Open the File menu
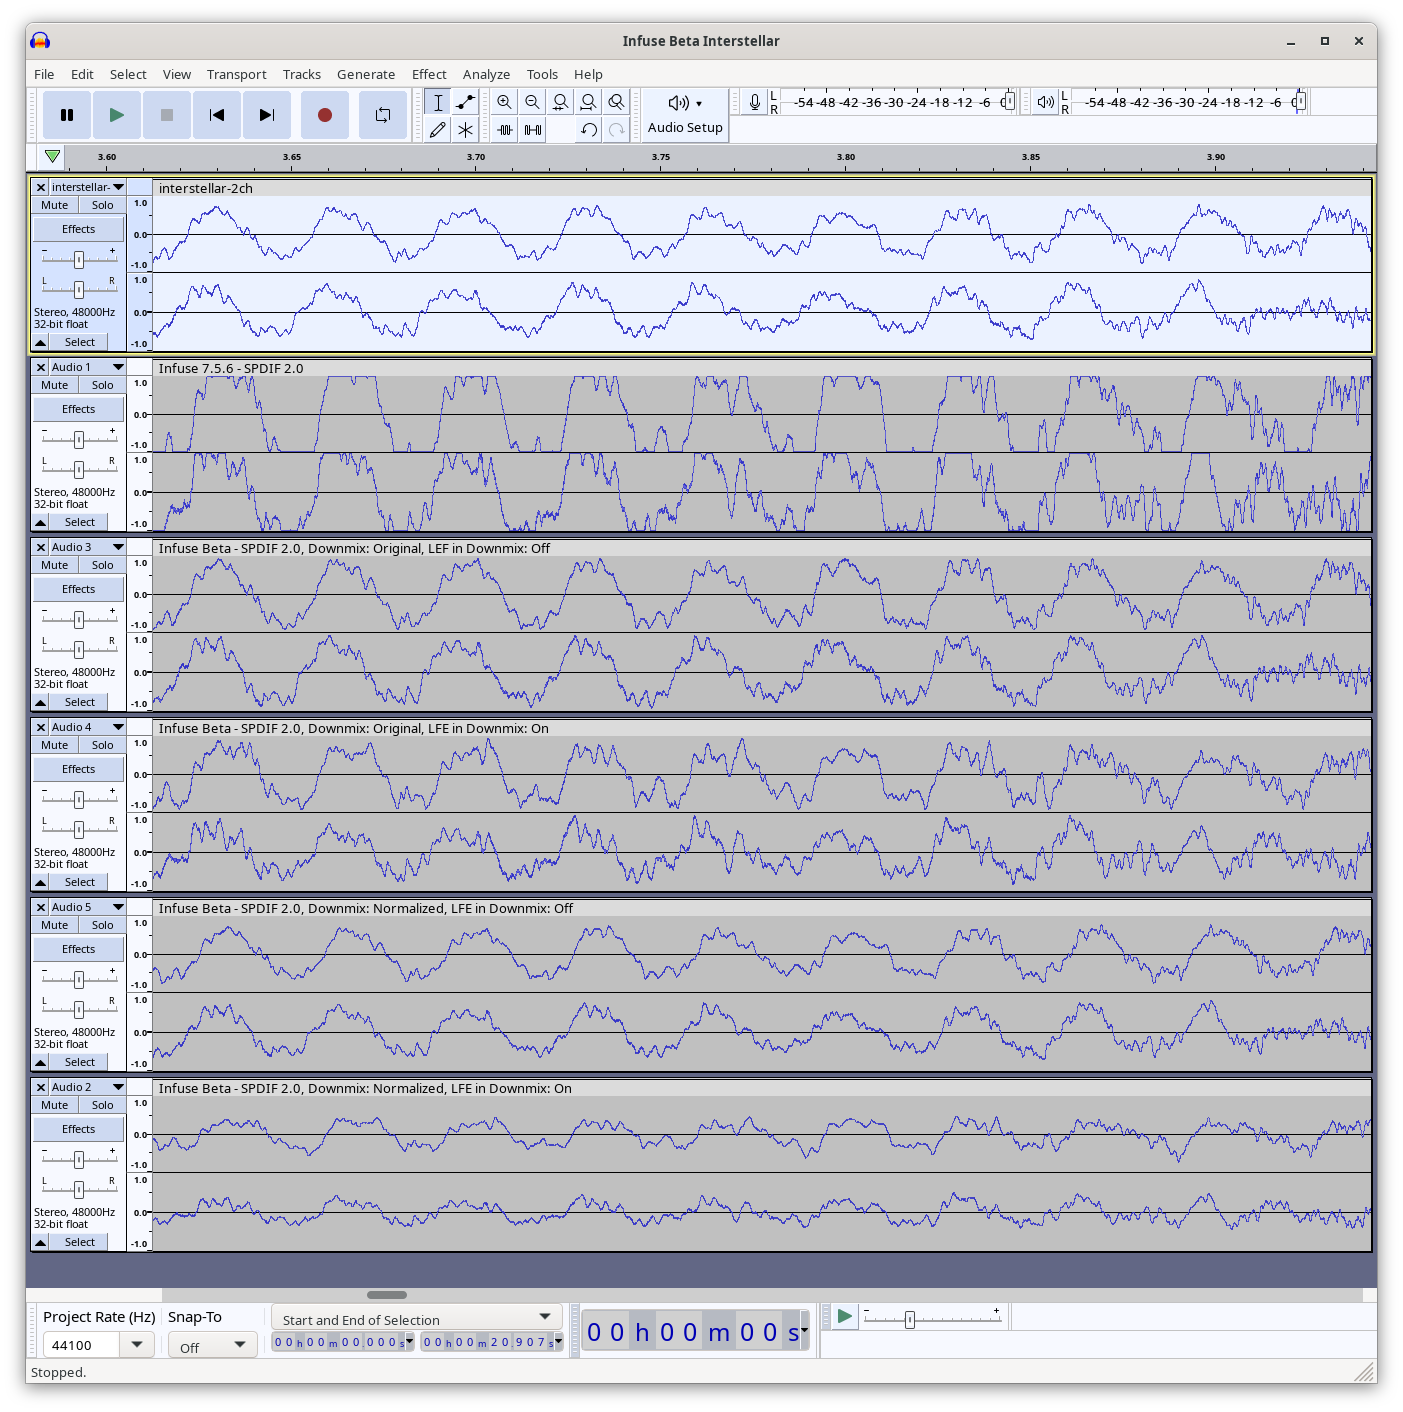The height and width of the screenshot is (1412, 1403). pyautogui.click(x=44, y=74)
